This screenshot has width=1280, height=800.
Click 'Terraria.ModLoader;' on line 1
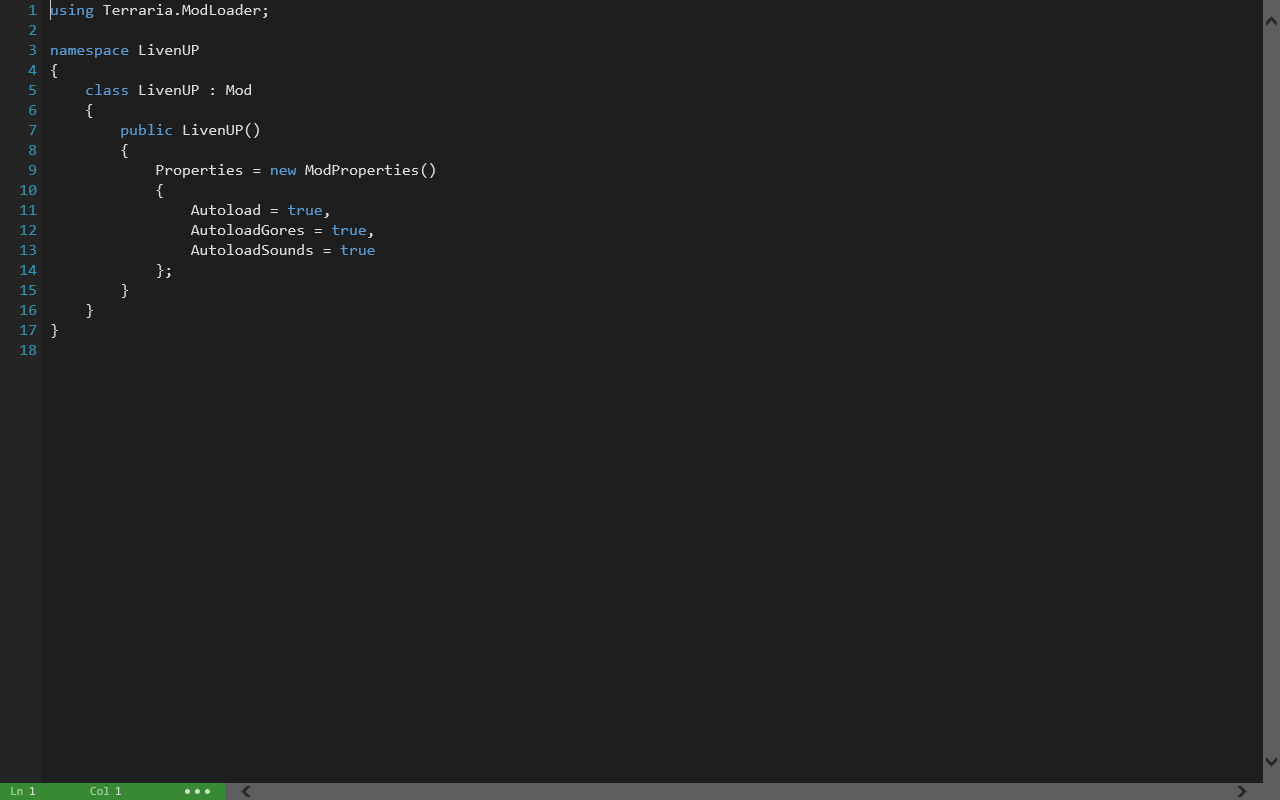[186, 10]
